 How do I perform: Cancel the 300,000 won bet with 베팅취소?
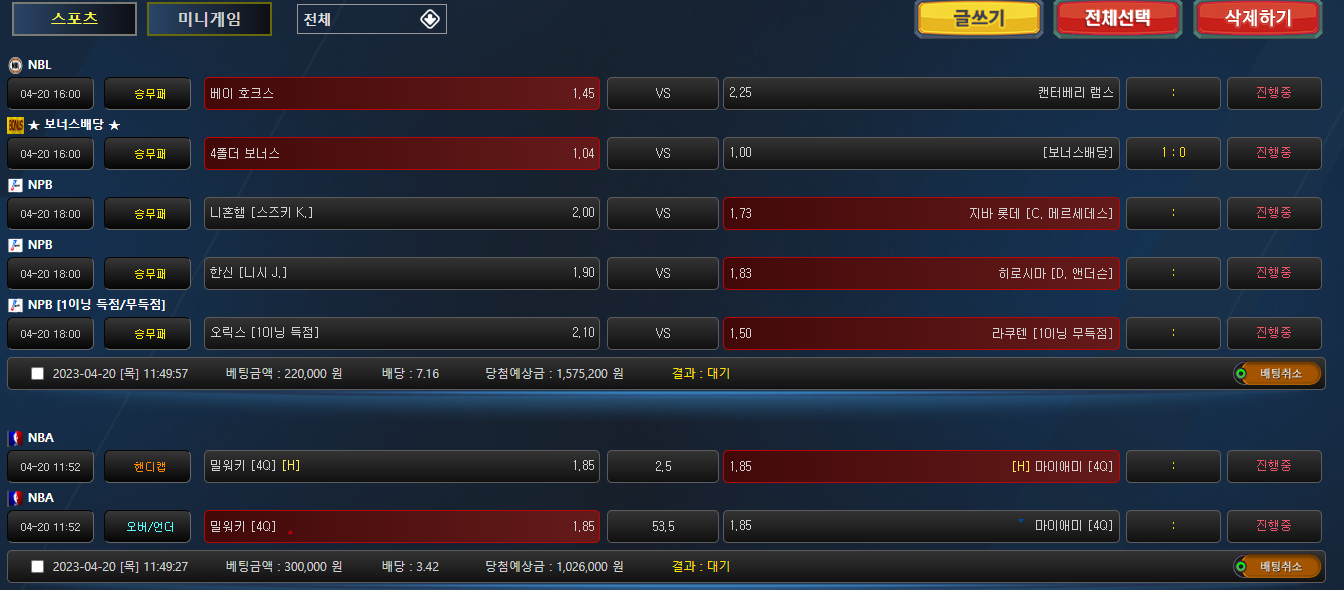(1277, 567)
